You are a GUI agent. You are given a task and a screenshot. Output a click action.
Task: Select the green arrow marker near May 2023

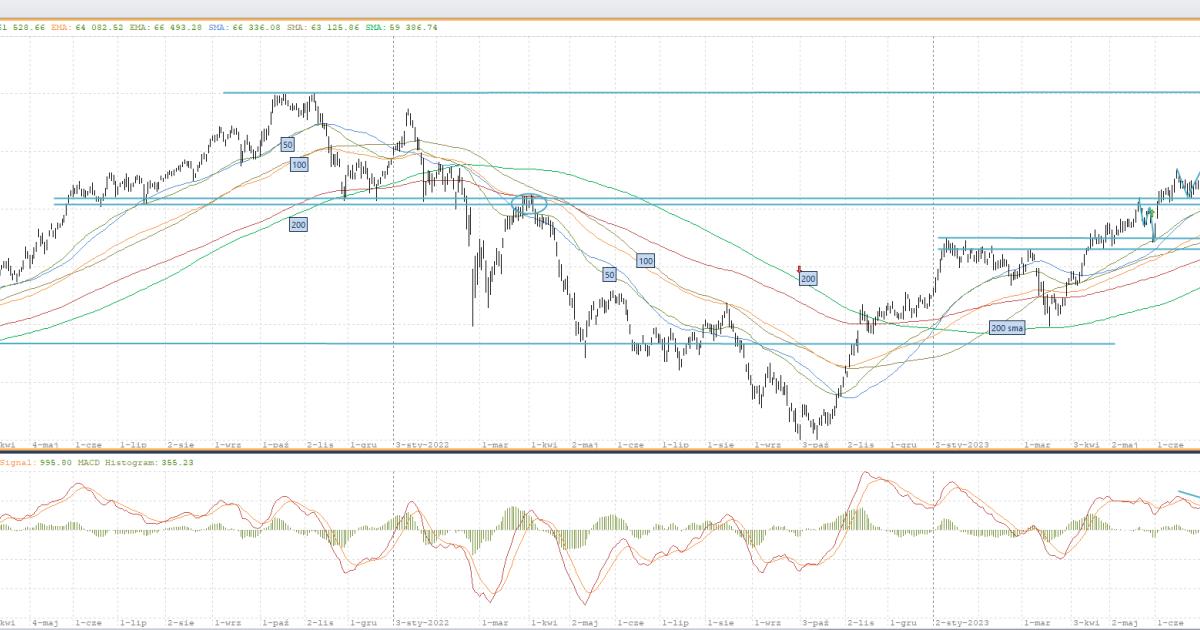[1151, 213]
